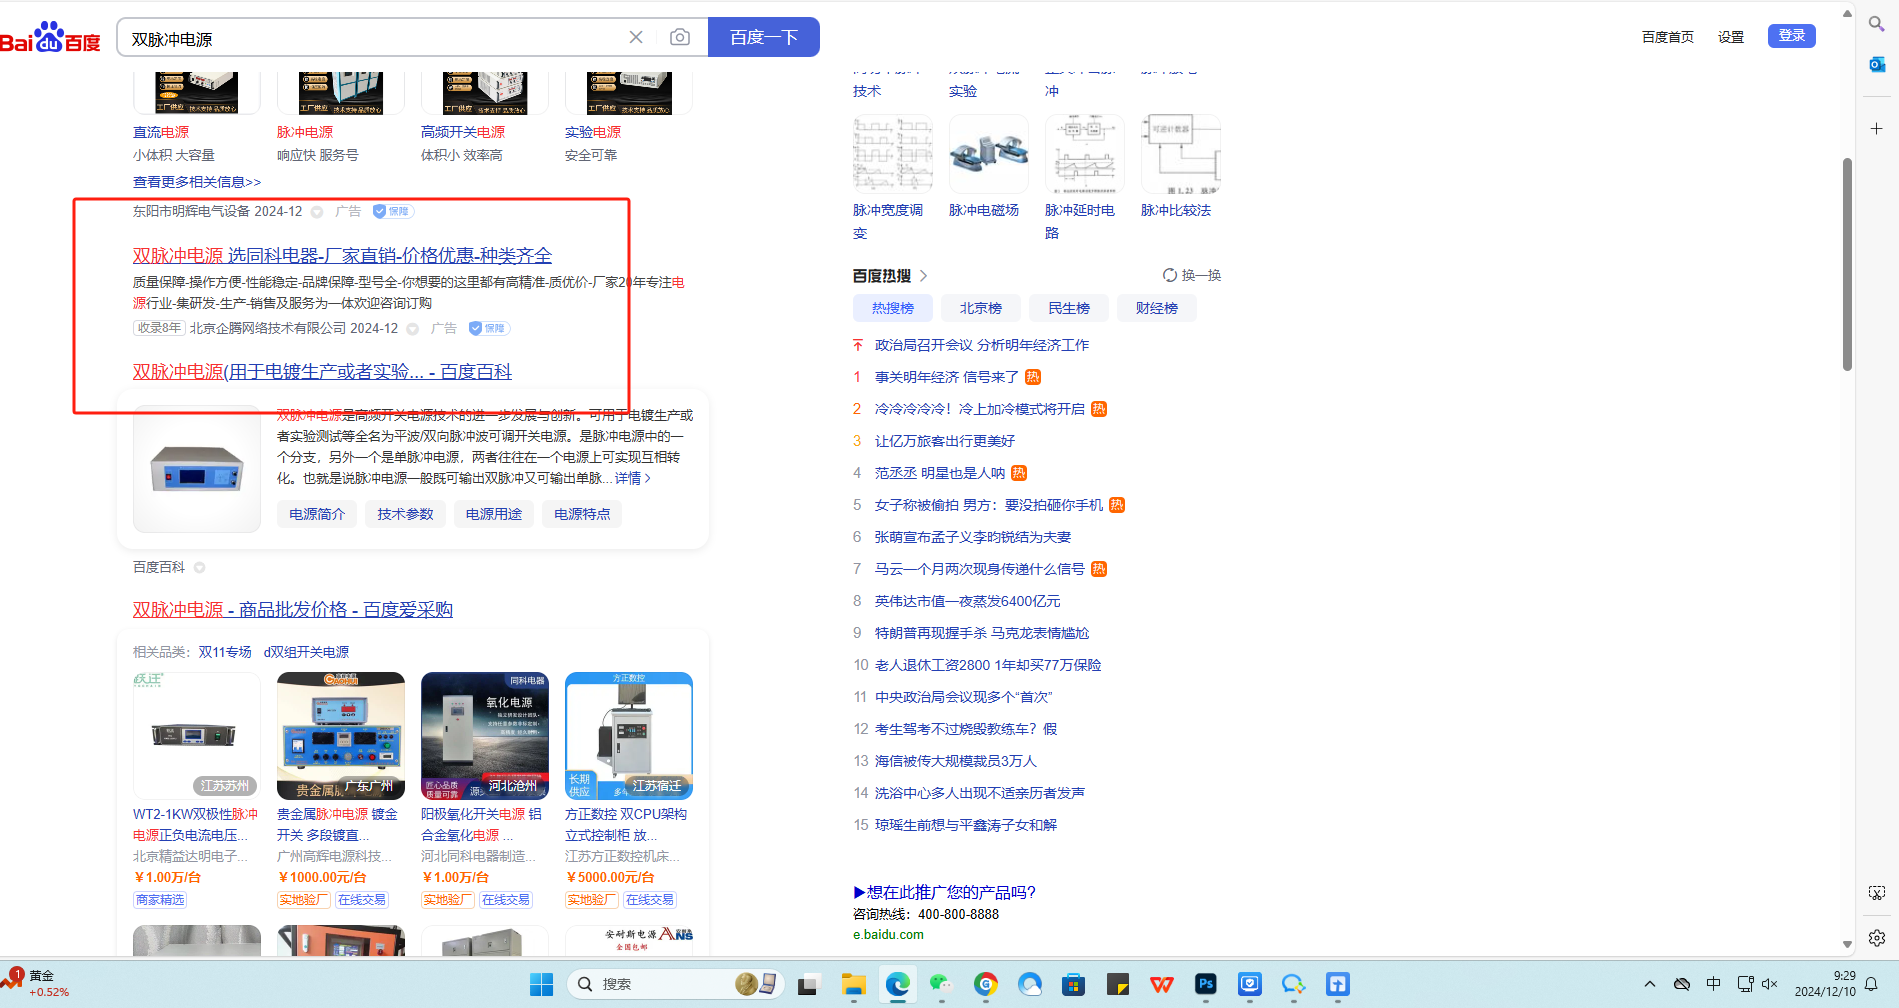The width and height of the screenshot is (1899, 1008).
Task: Open Outlook in Edge sidebar
Action: tap(1877, 64)
